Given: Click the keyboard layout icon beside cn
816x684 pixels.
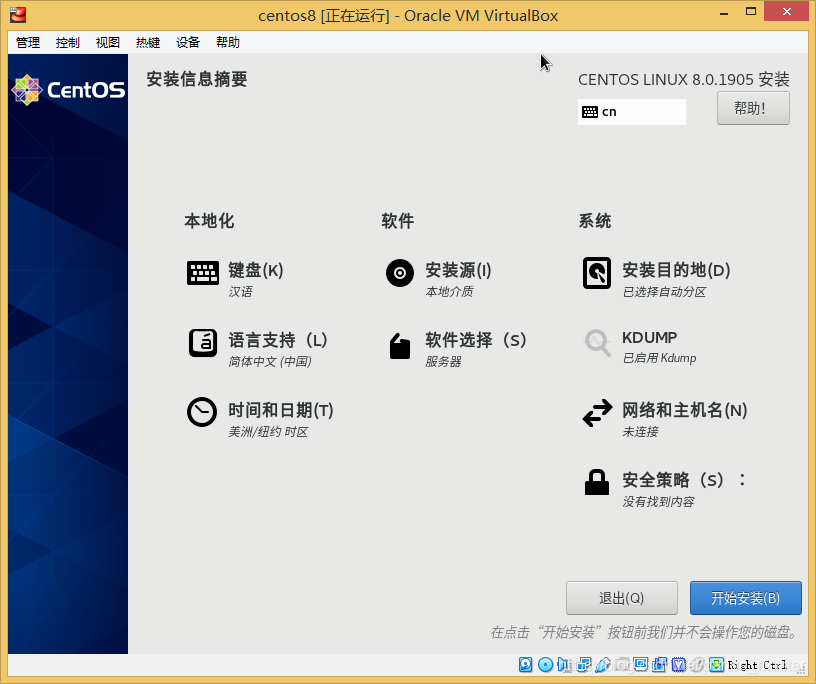Looking at the screenshot, I should coord(590,112).
